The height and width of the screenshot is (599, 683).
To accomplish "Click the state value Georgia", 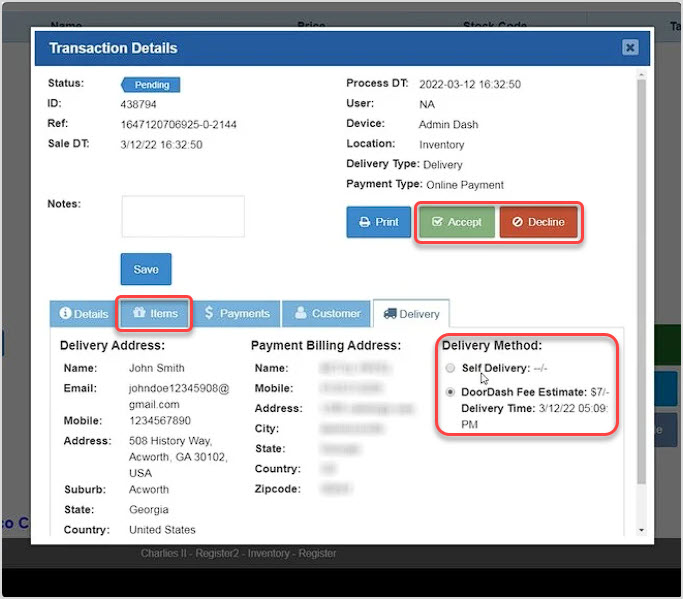I will pyautogui.click(x=149, y=510).
